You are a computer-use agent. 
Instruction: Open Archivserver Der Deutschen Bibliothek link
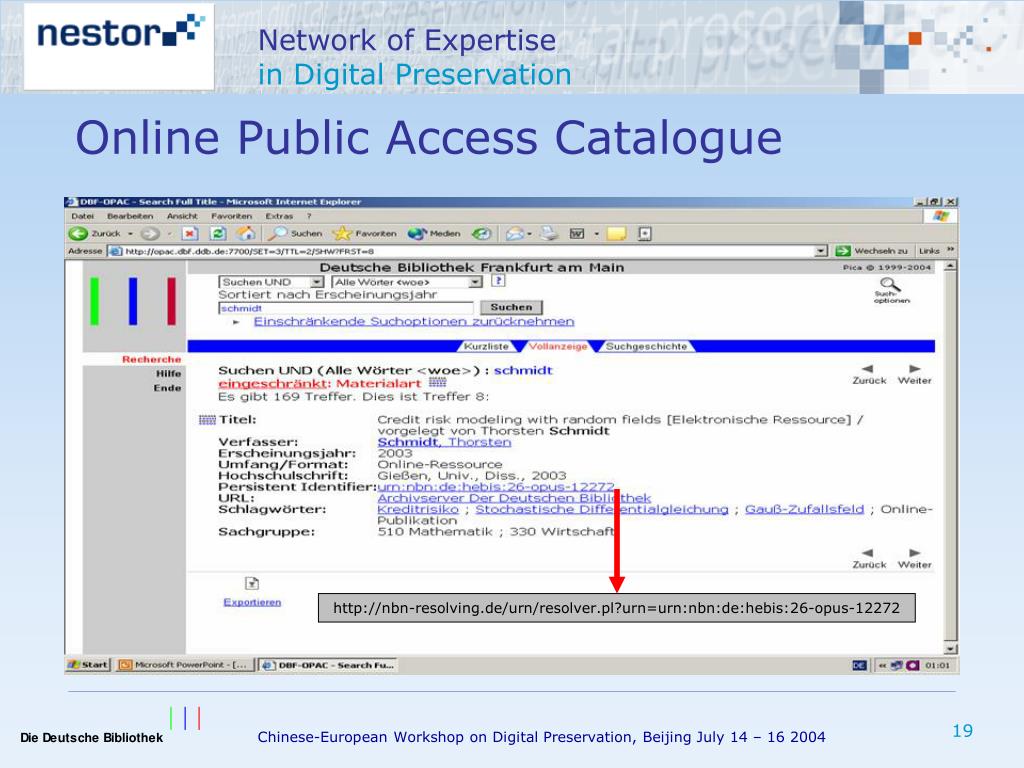514,498
